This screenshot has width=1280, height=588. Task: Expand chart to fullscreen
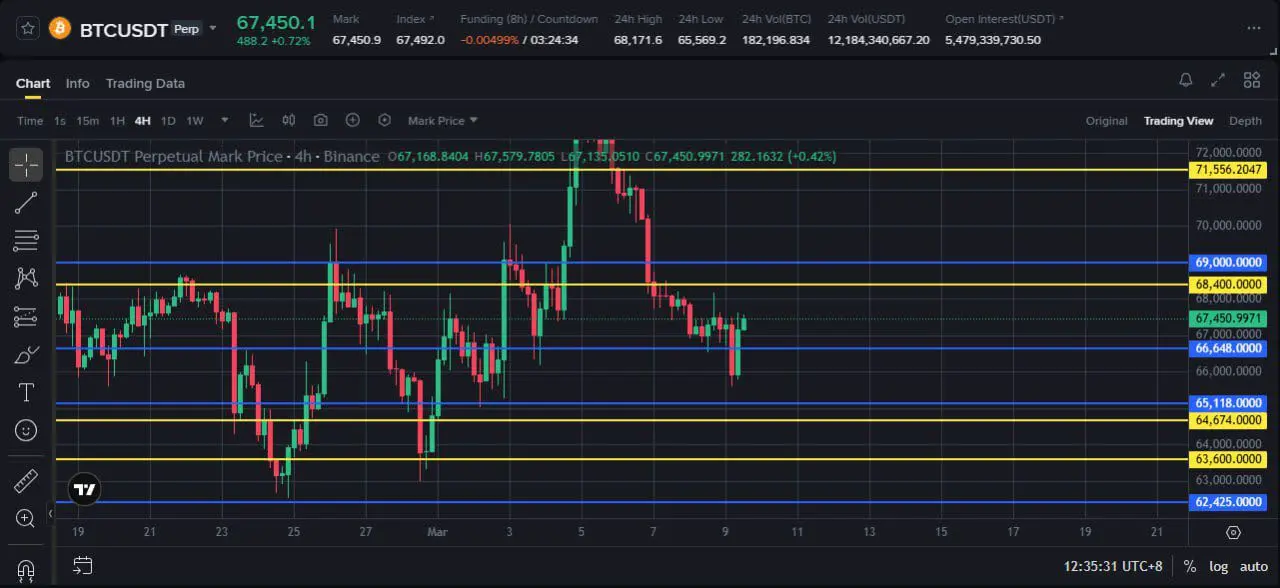point(1218,80)
